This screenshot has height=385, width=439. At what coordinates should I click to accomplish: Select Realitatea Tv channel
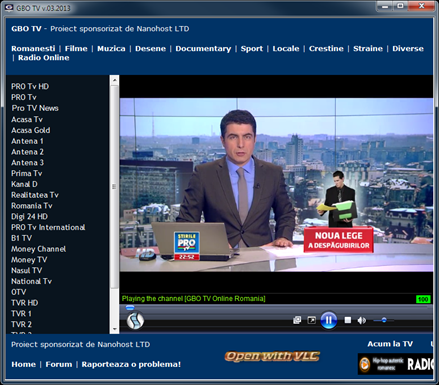coord(35,195)
